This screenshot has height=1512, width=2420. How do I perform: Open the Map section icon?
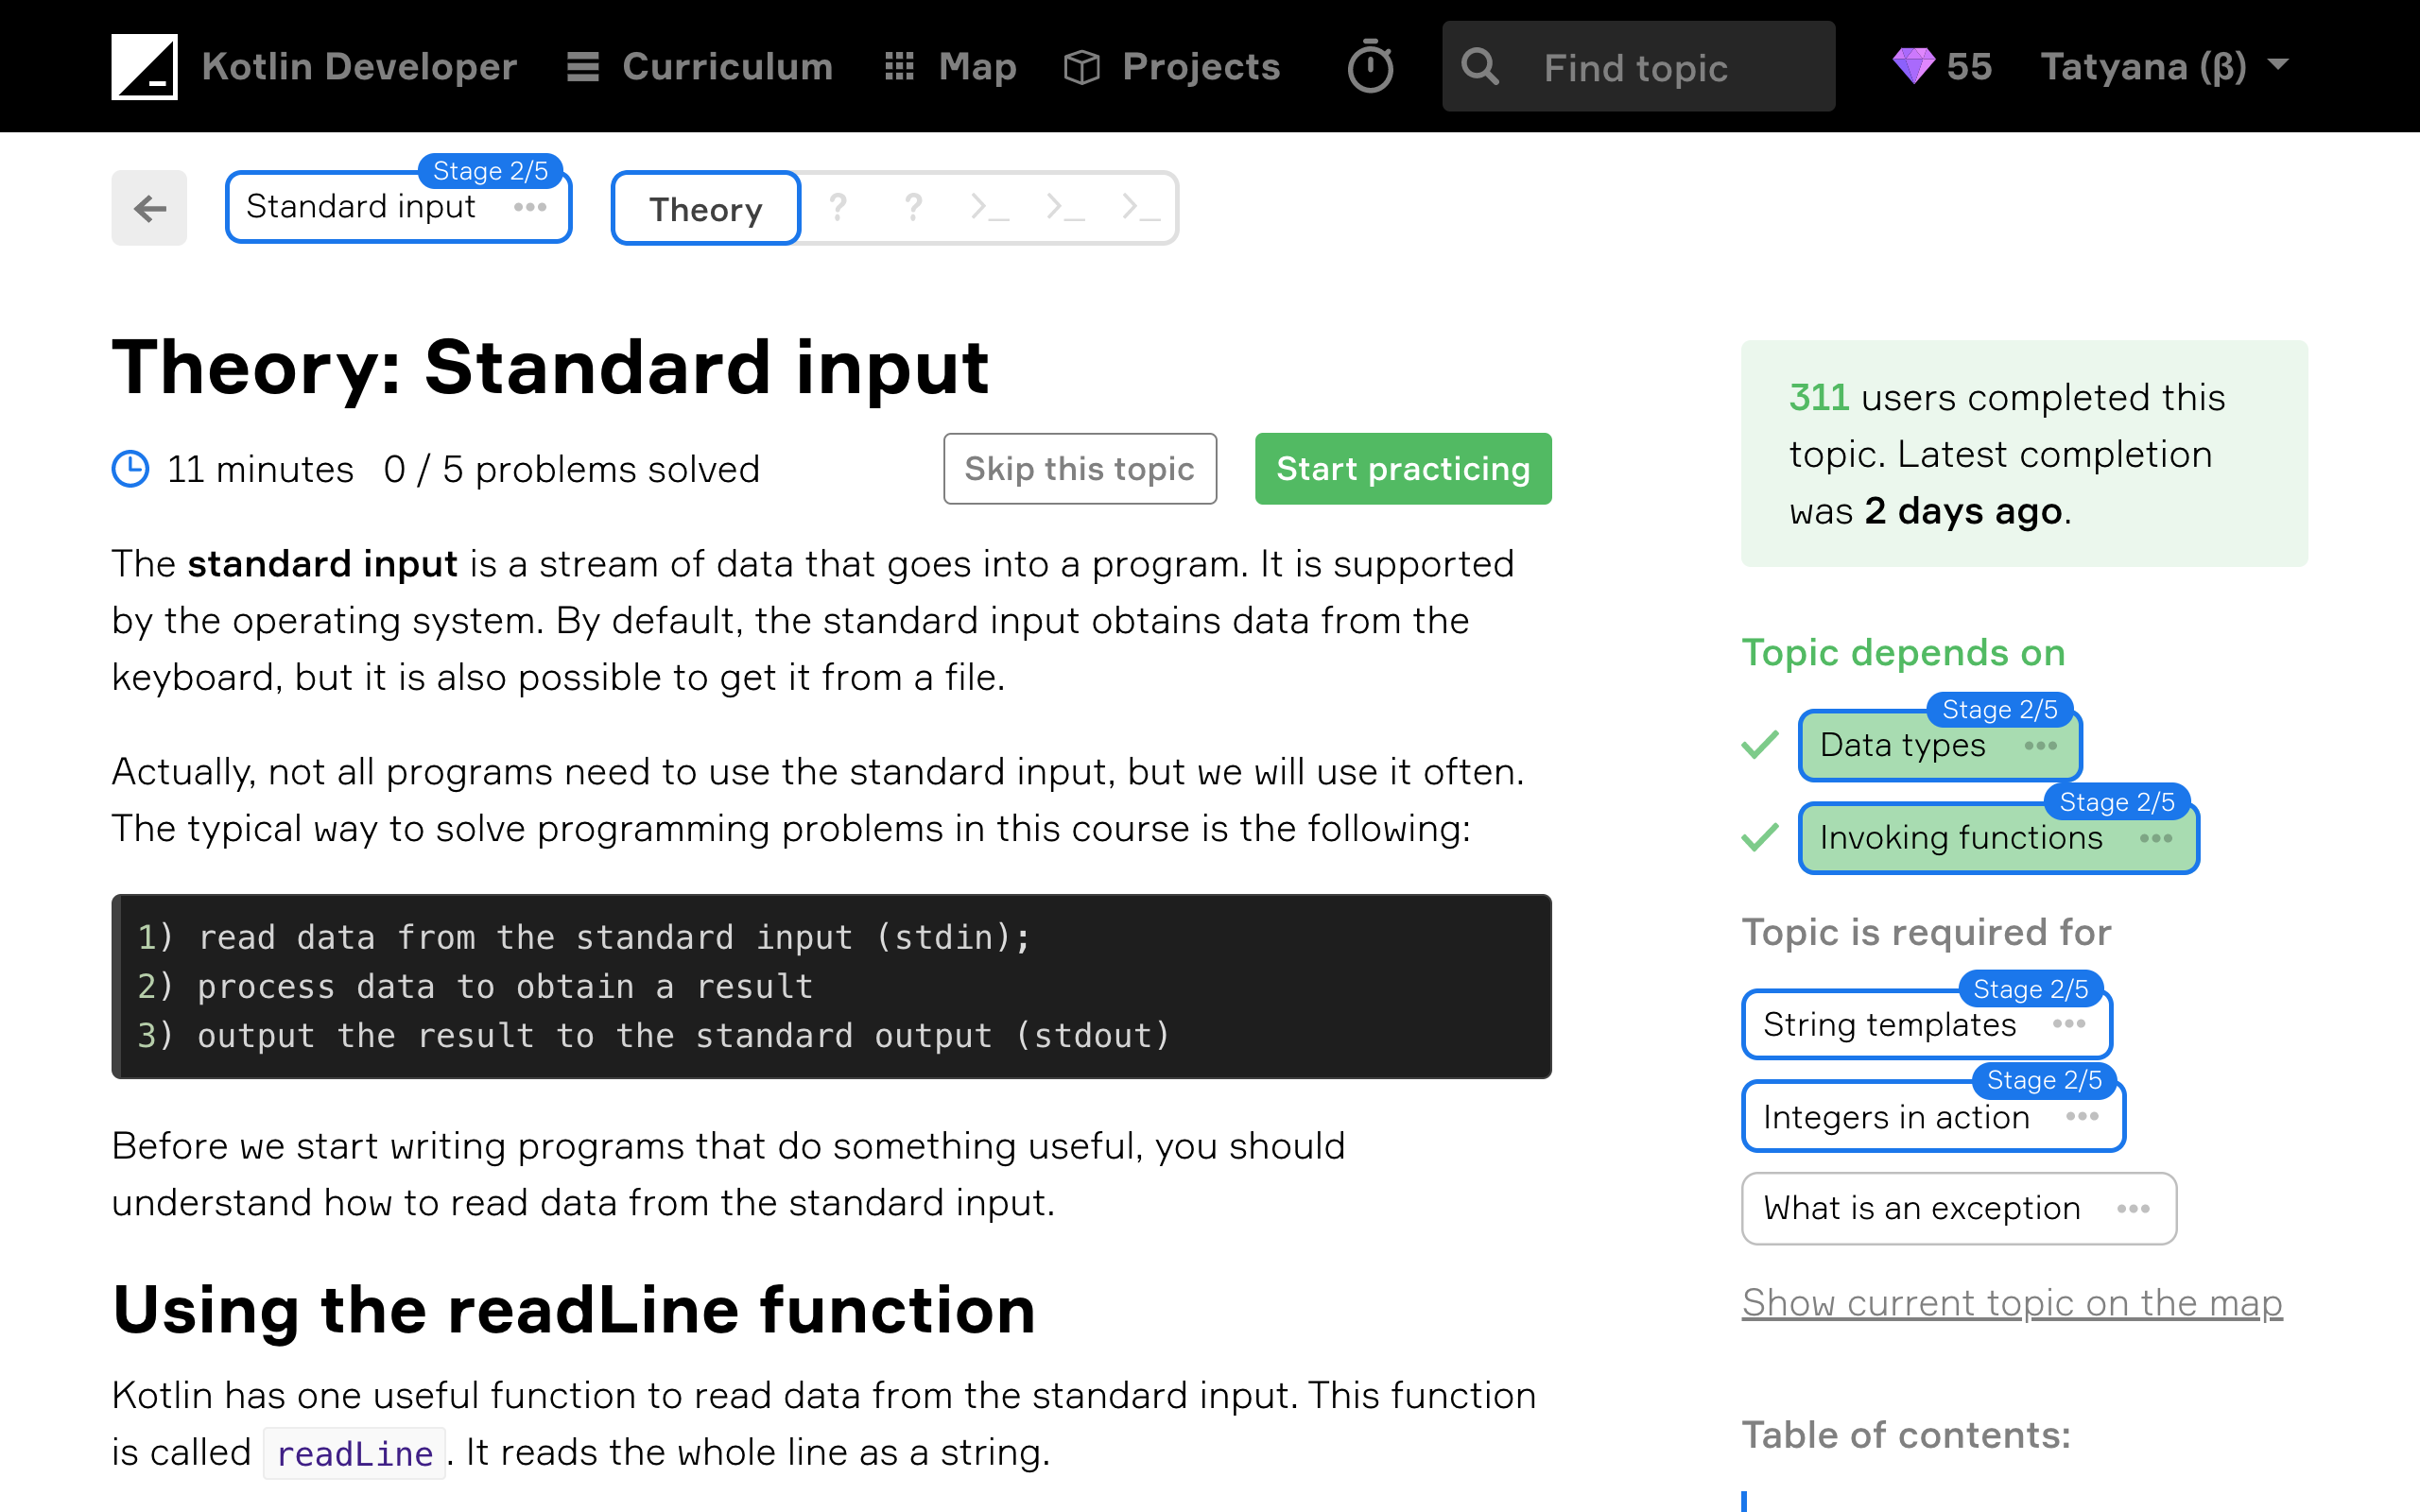[899, 66]
